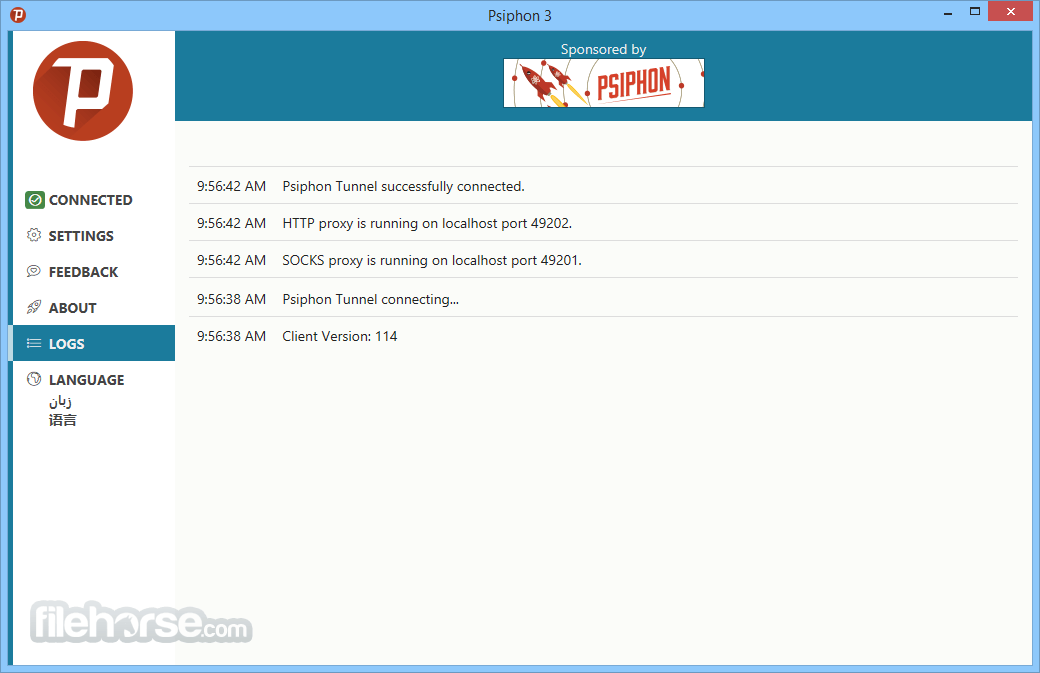Close the Psiphon 3 window
The image size is (1040, 673).
(x=1010, y=11)
